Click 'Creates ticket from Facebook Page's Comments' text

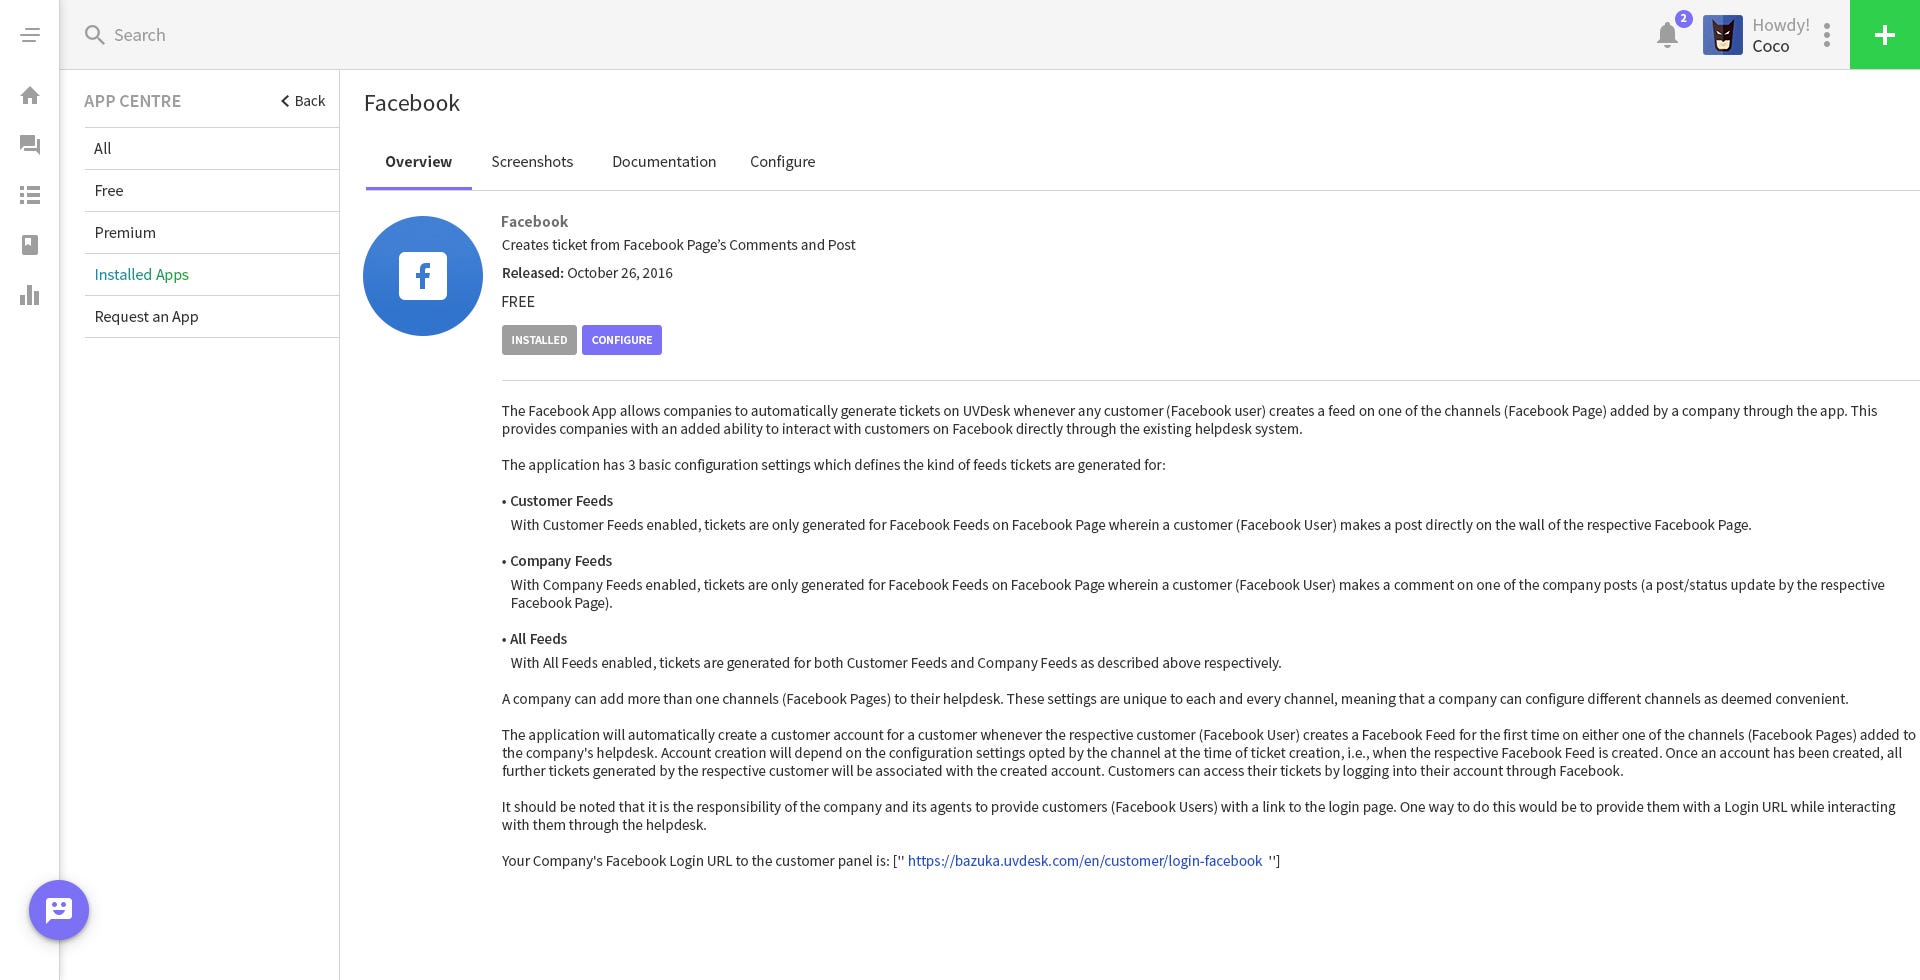[x=679, y=245]
